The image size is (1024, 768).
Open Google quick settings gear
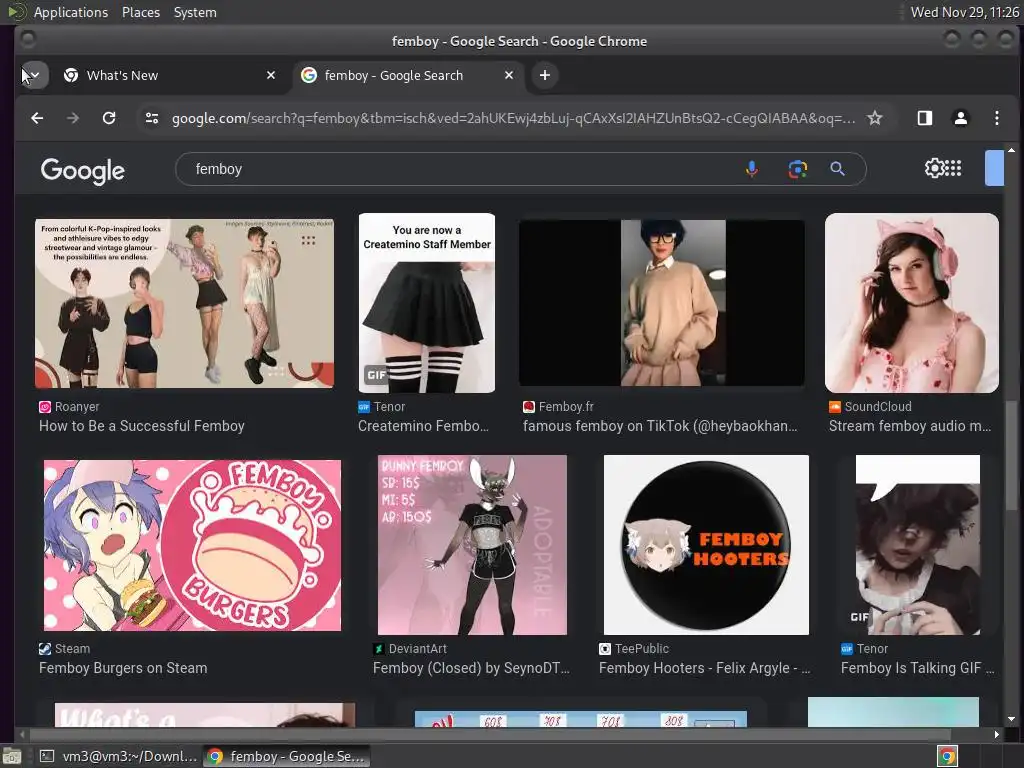[x=935, y=168]
